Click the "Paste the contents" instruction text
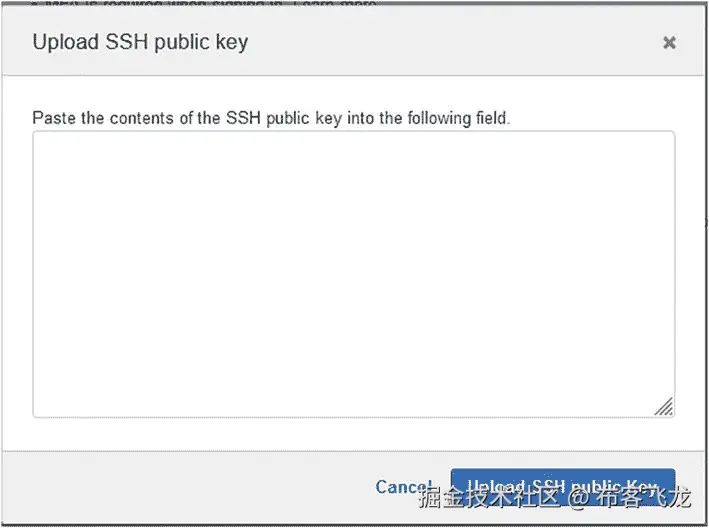Screen dimensions: 709x528 coord(271,118)
